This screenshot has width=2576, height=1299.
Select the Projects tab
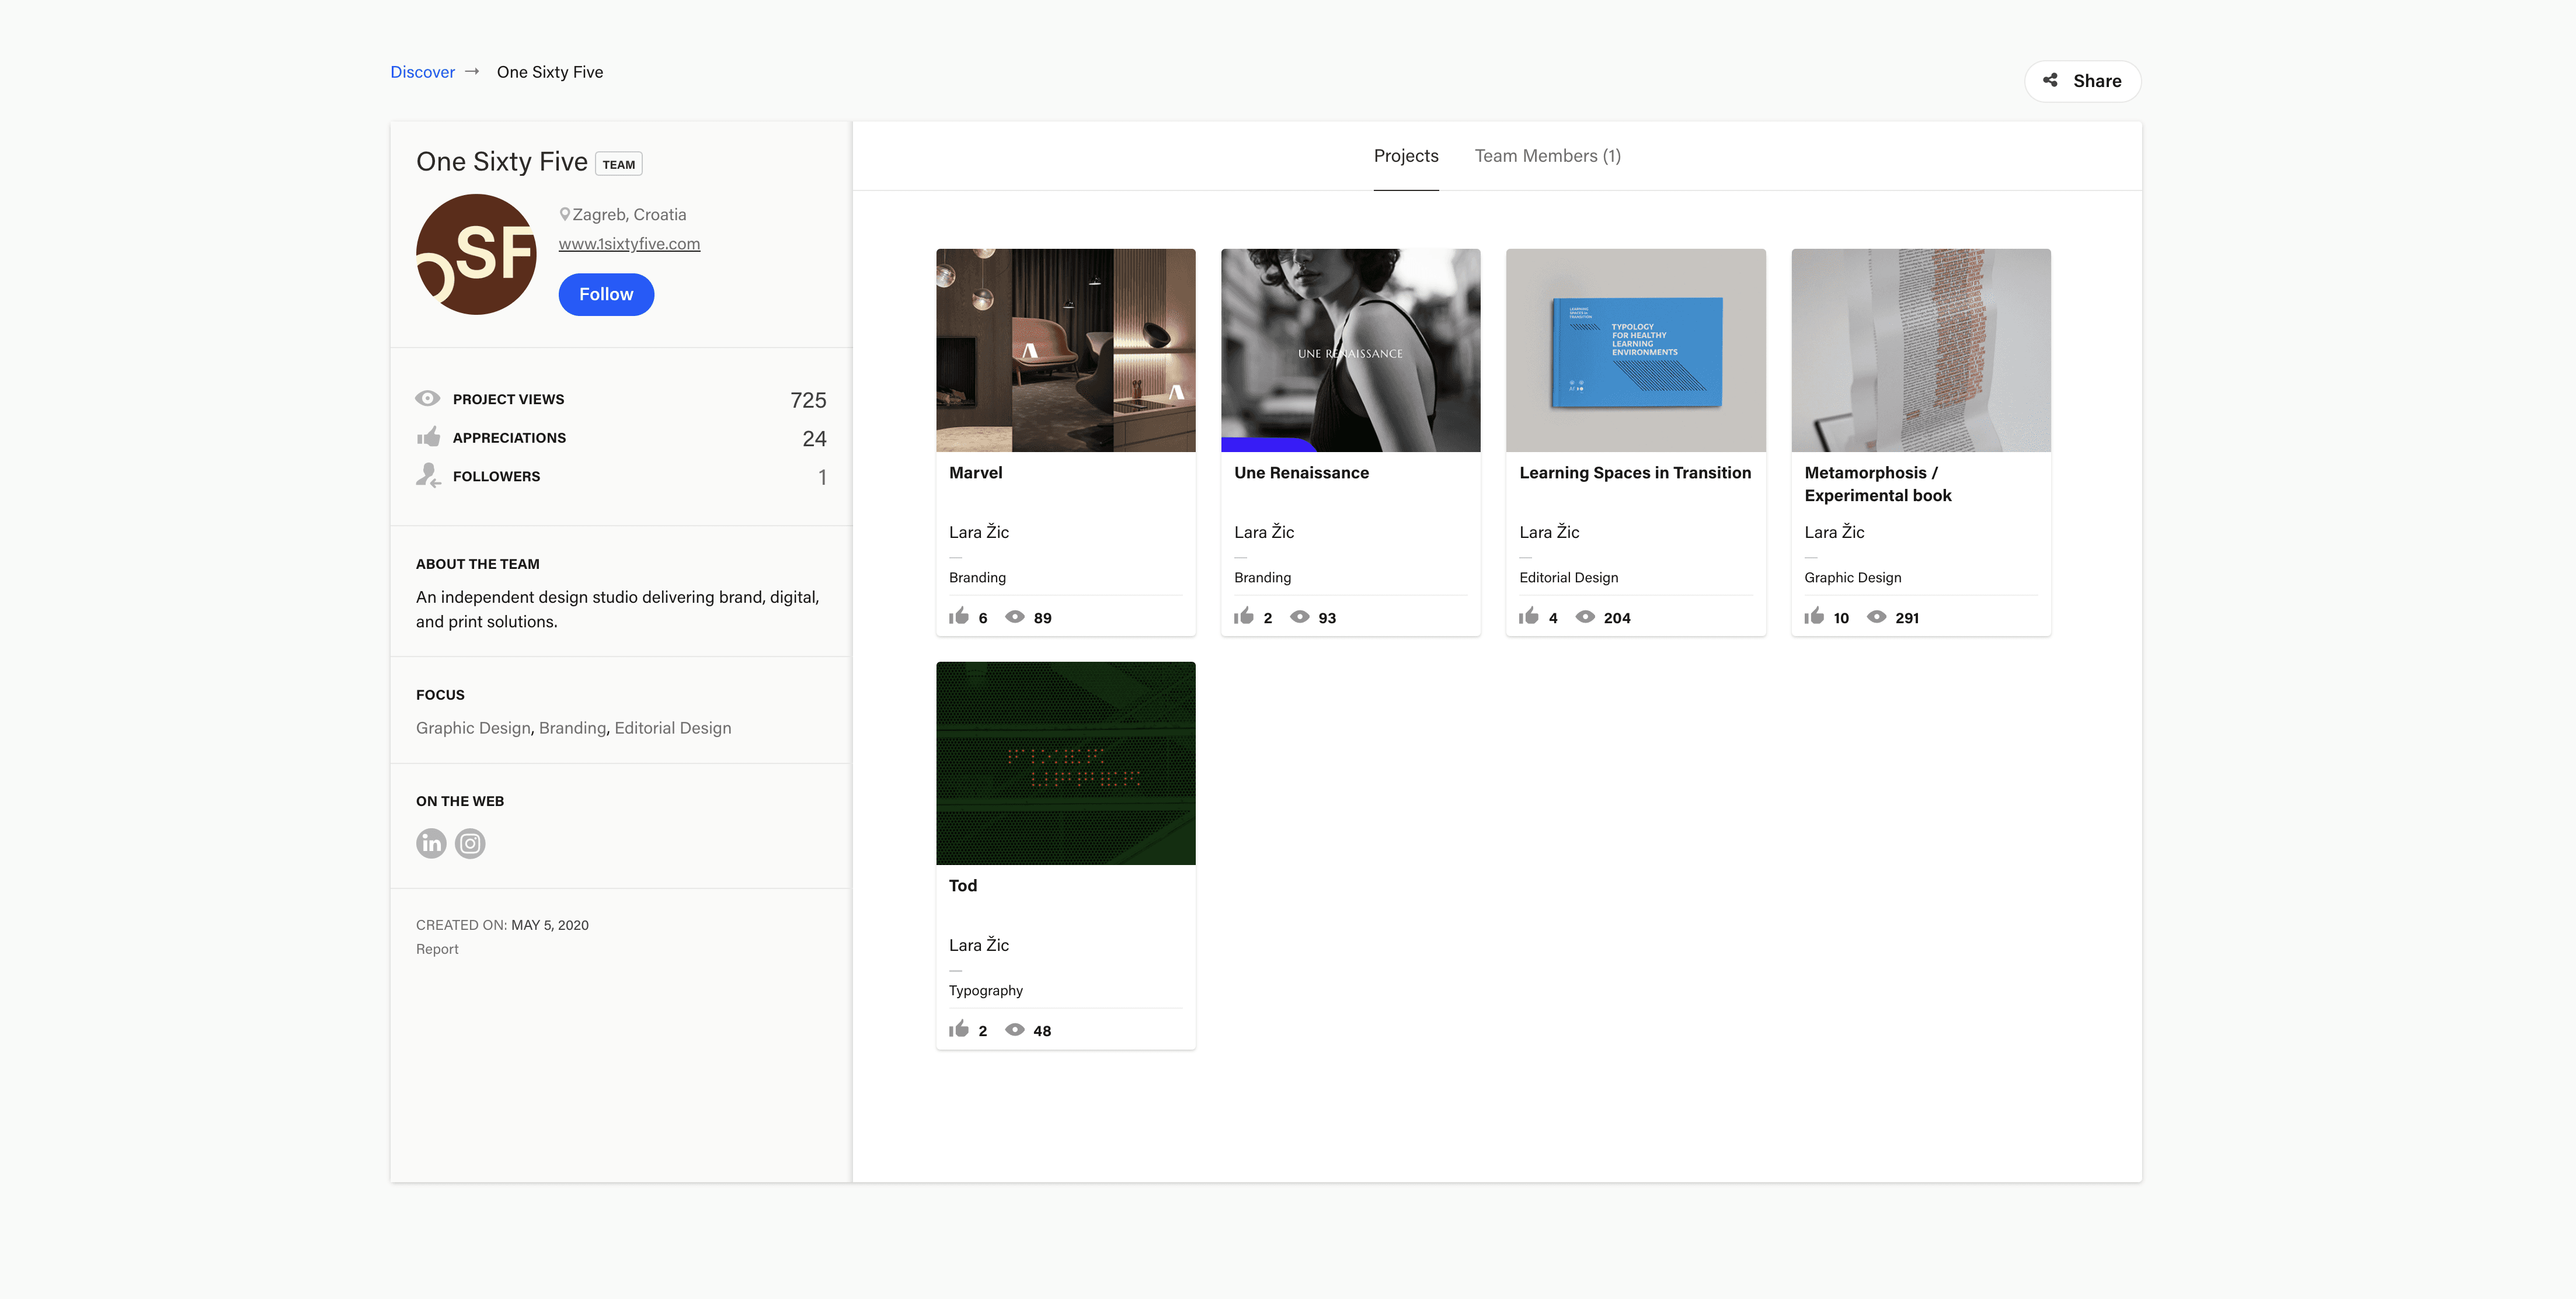[x=1406, y=156]
